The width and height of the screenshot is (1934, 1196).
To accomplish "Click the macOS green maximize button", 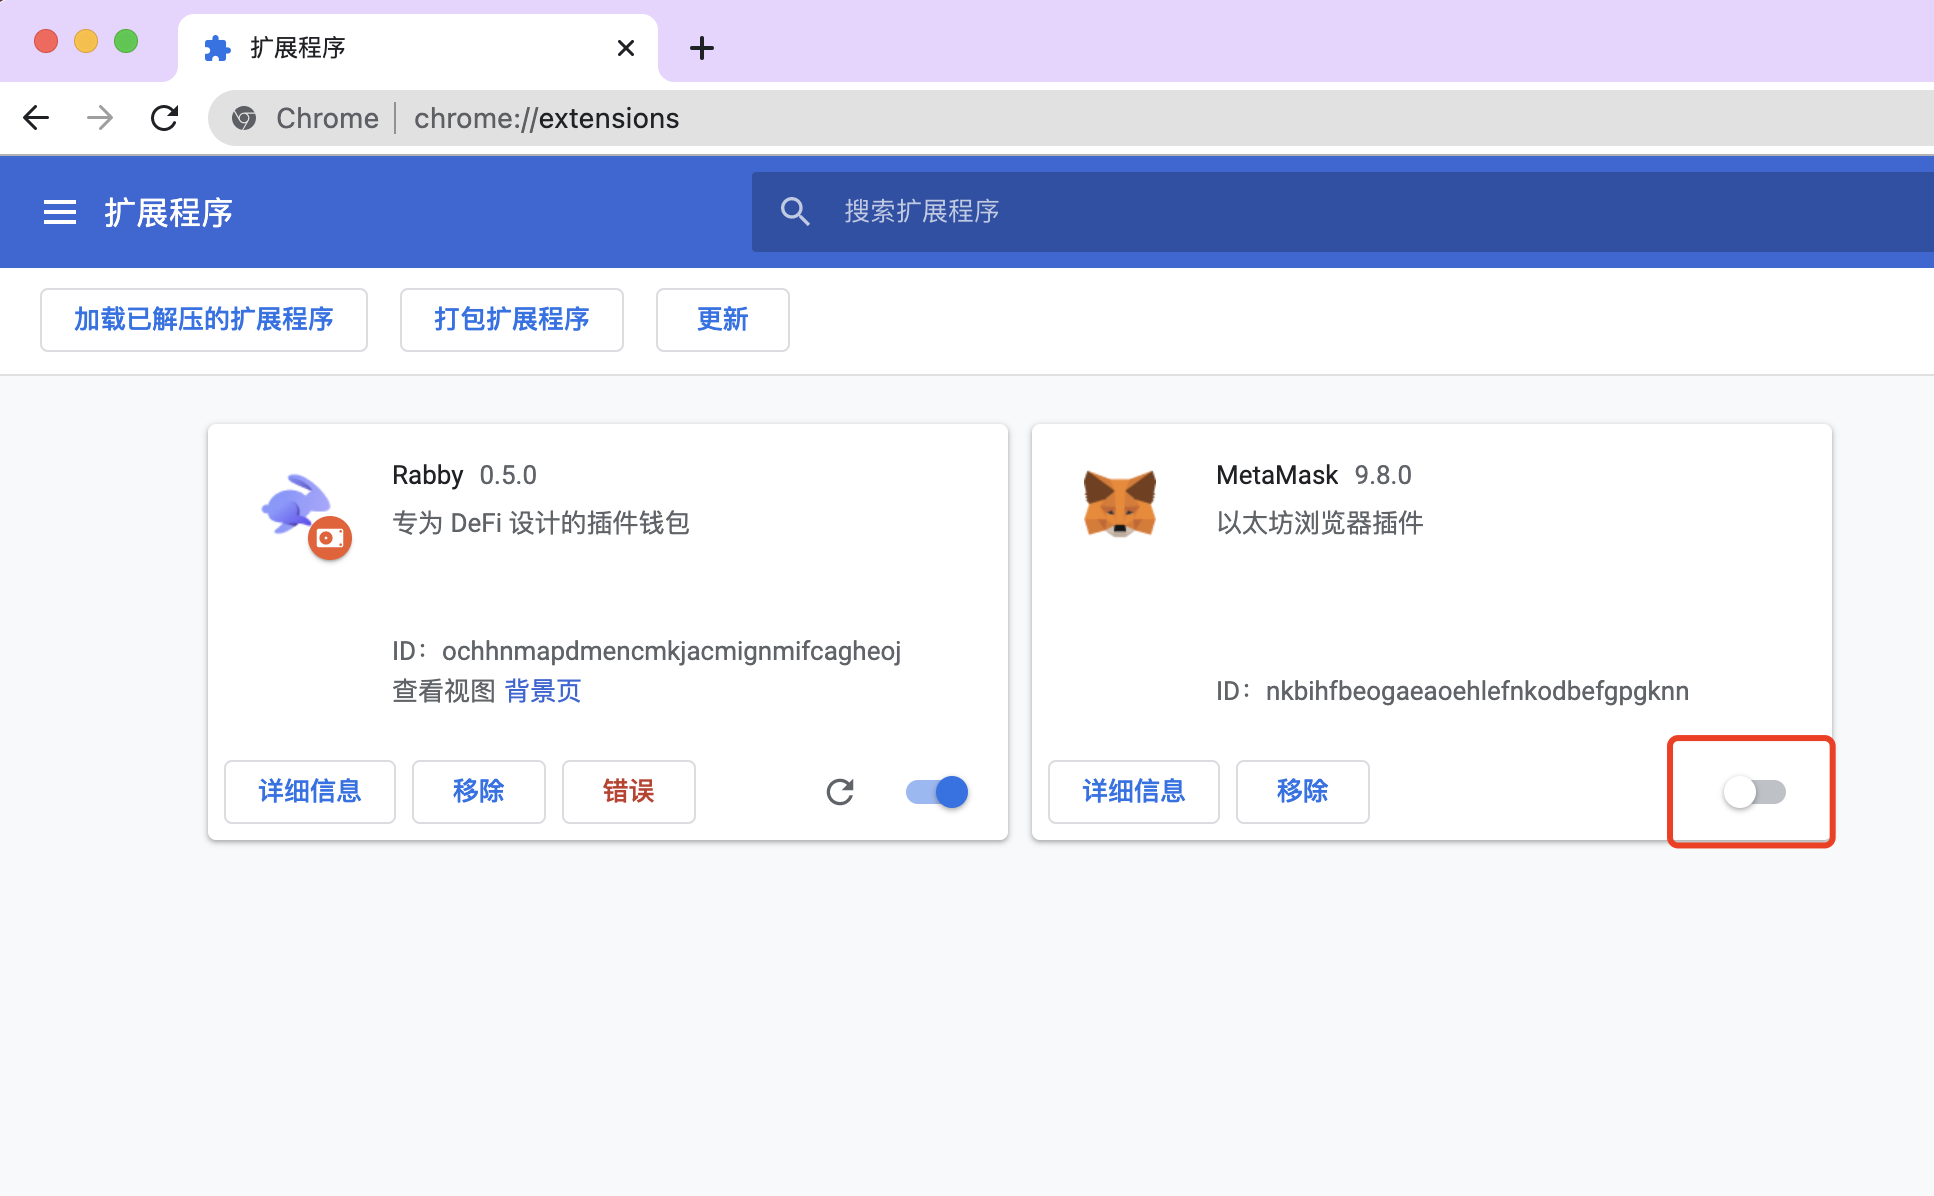I will click(x=126, y=41).
